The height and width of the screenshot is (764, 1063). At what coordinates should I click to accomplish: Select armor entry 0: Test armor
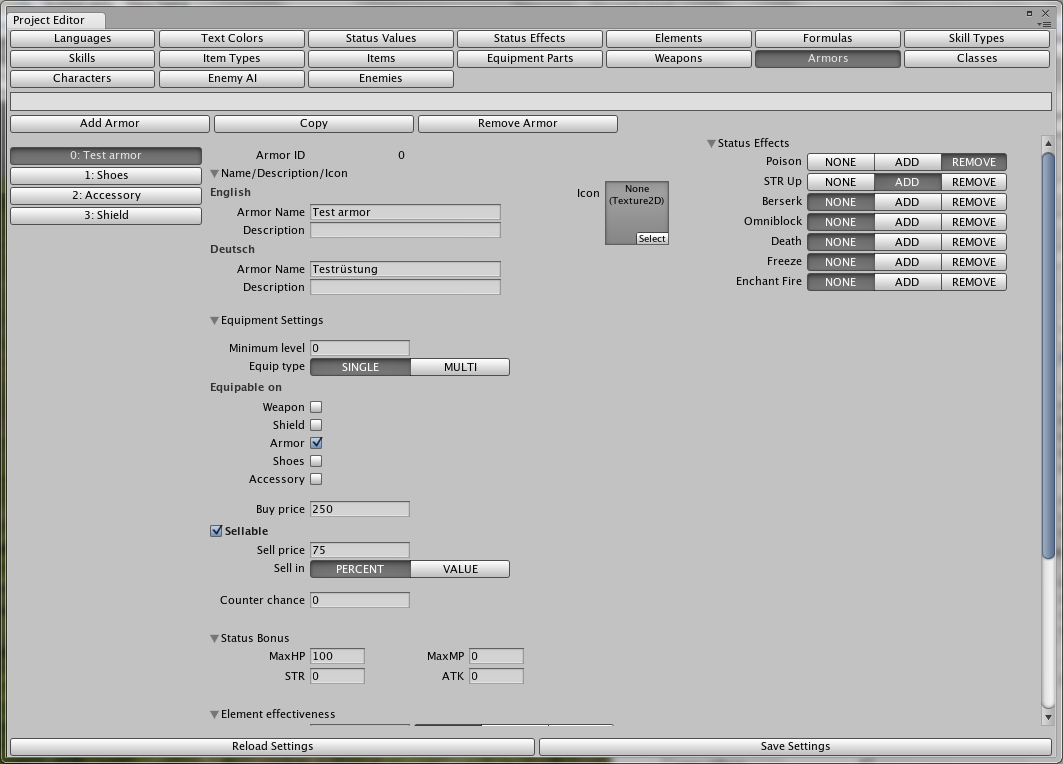click(x=106, y=156)
